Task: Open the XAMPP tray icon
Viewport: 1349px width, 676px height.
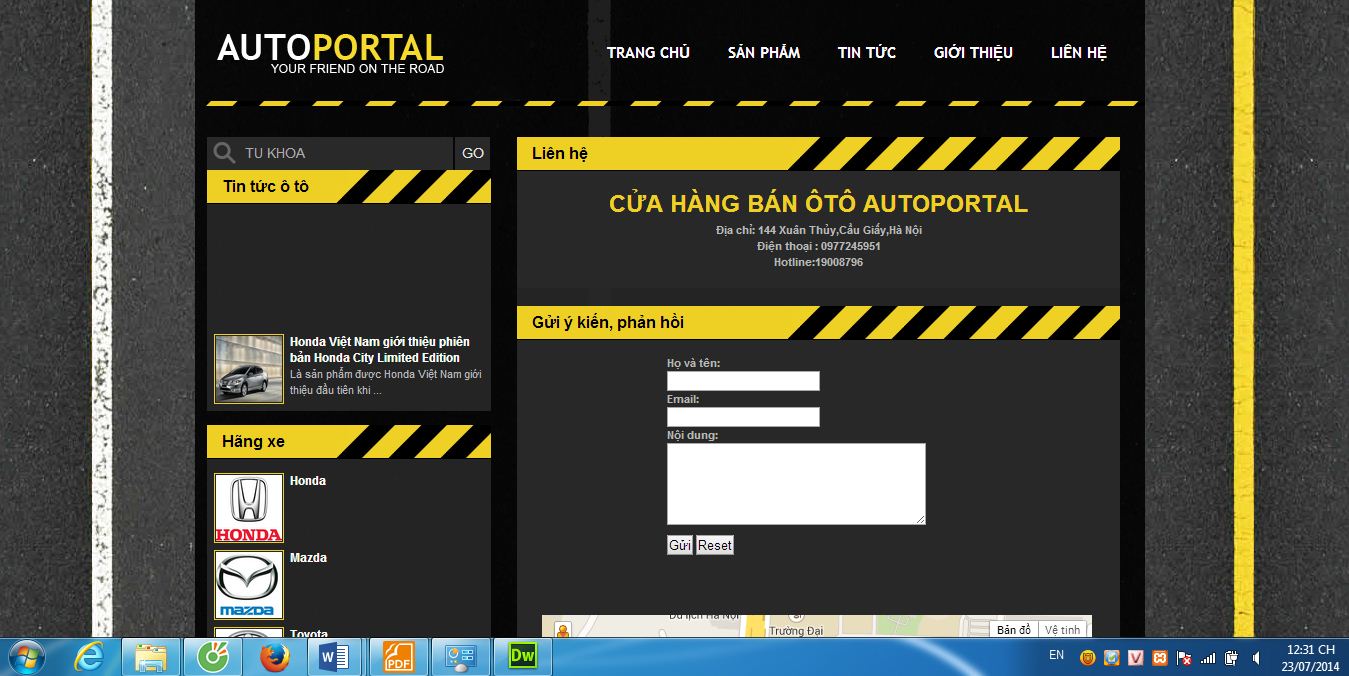Action: (x=1160, y=658)
